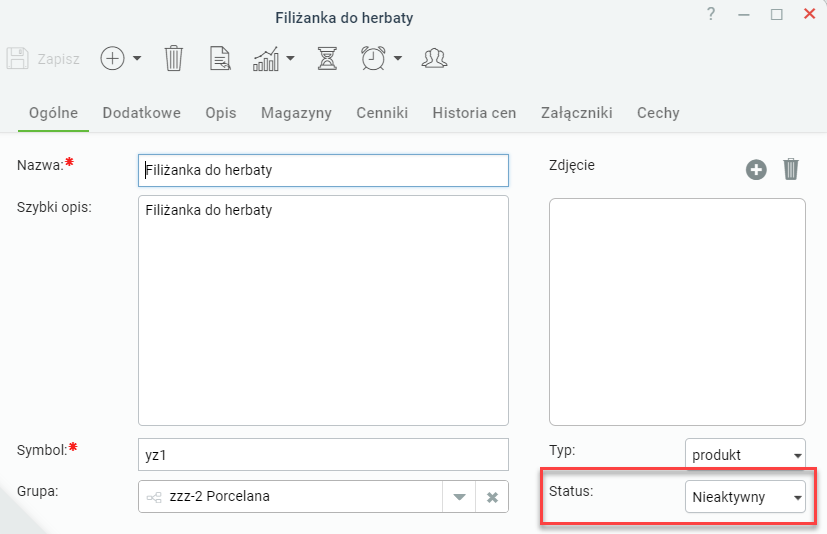Image resolution: width=827 pixels, height=534 pixels.
Task: Switch to the Ogólne tab
Action: click(x=53, y=113)
